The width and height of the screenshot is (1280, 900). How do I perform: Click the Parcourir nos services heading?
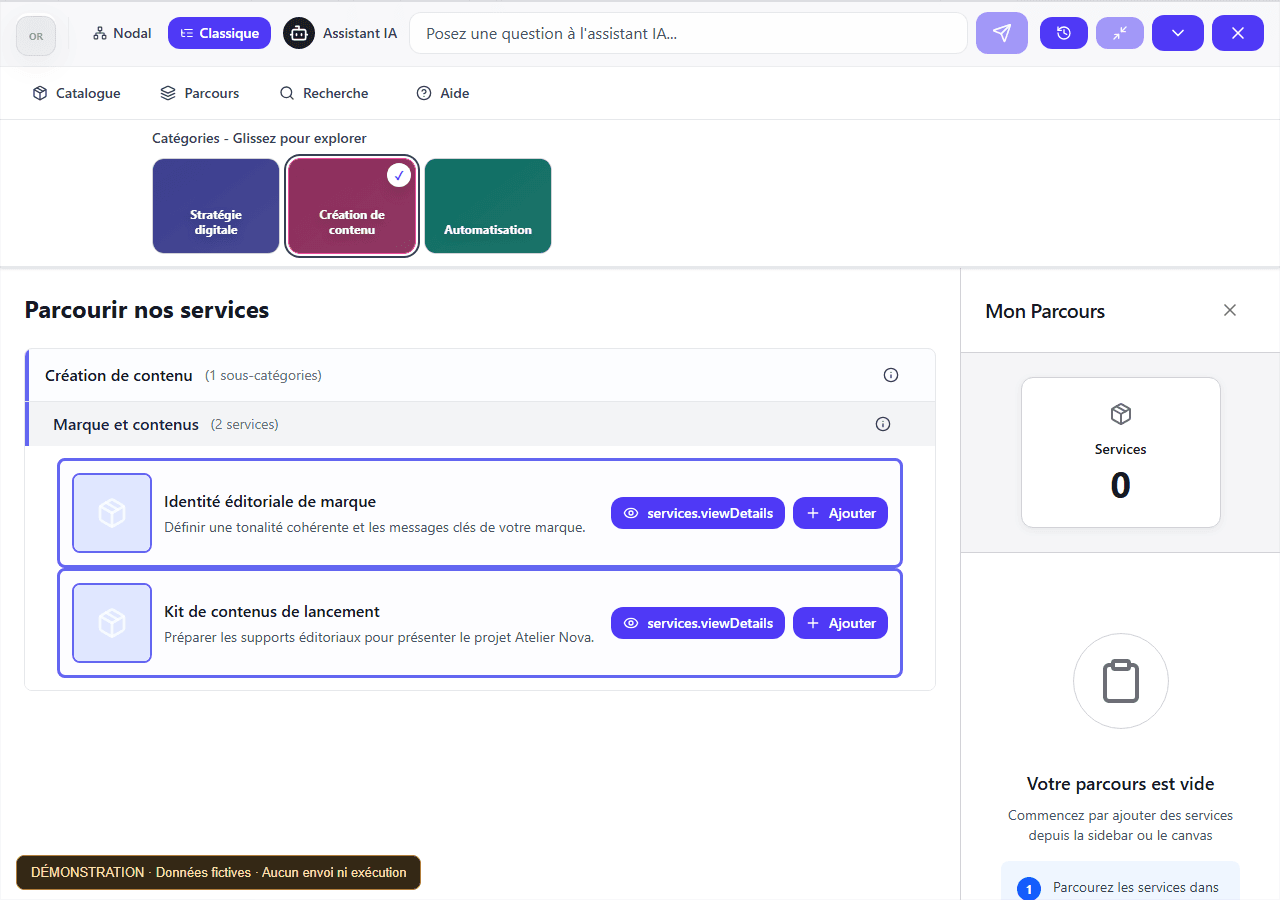(x=147, y=310)
